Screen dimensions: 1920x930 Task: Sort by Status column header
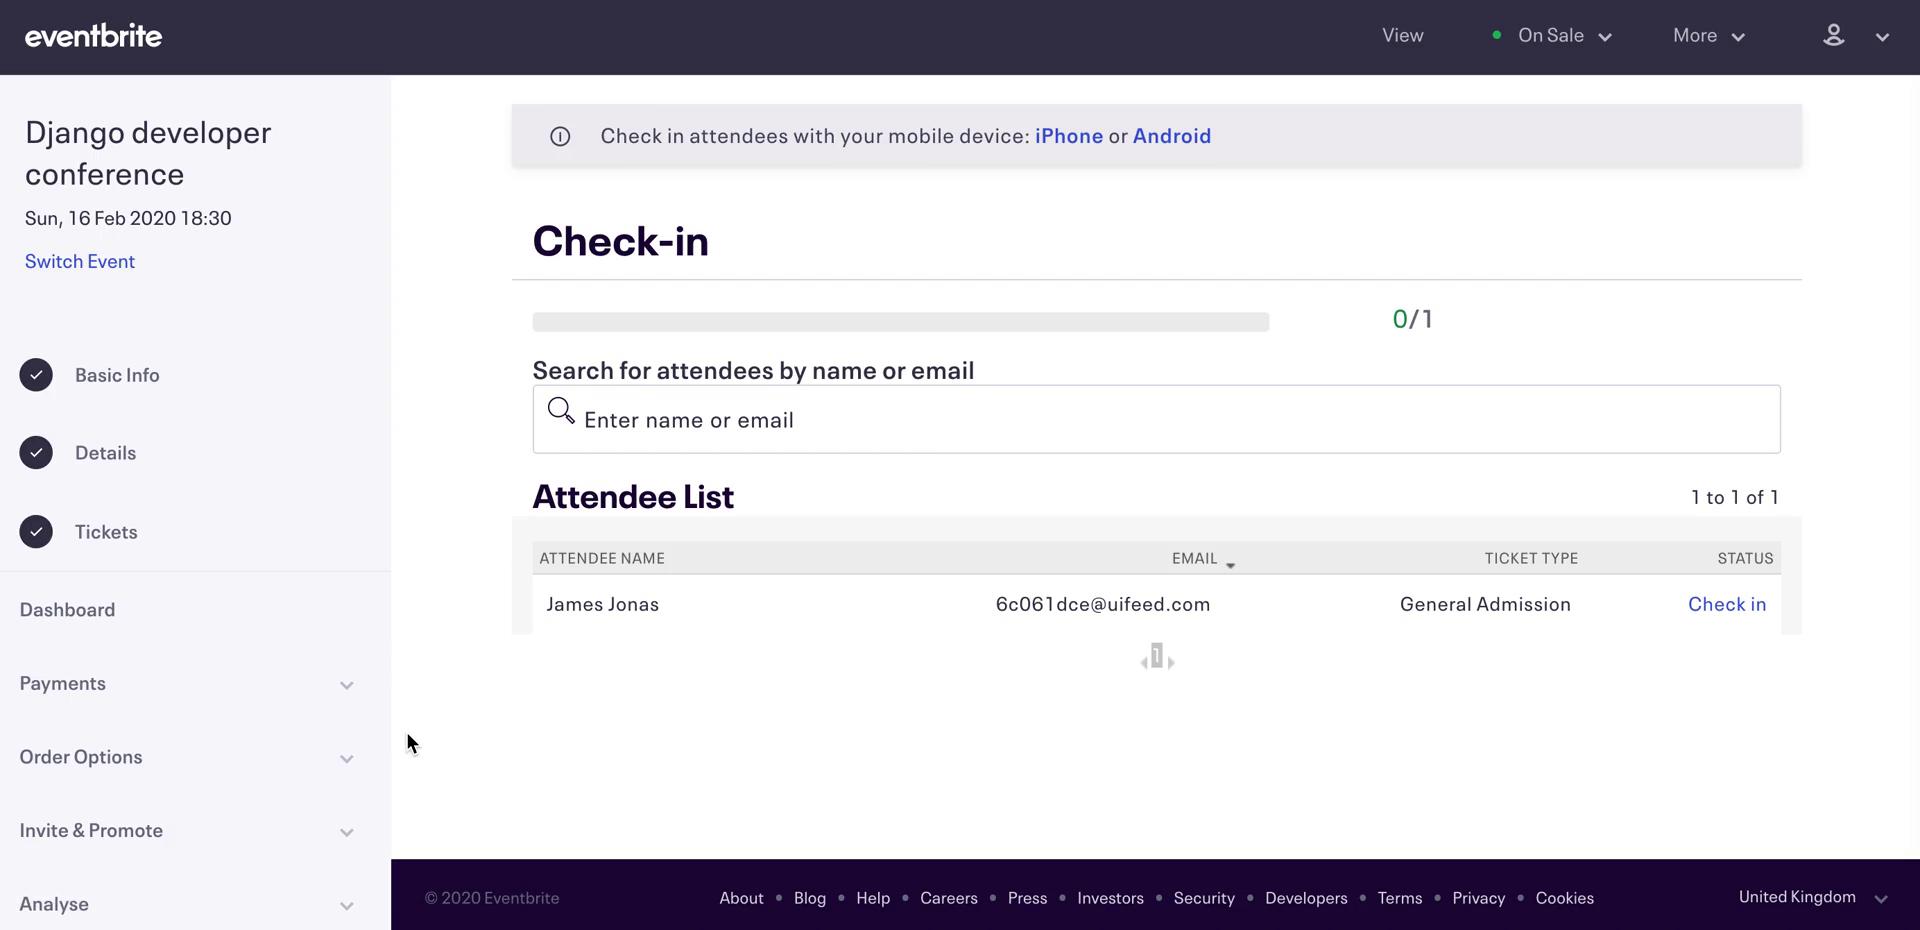pyautogui.click(x=1745, y=558)
